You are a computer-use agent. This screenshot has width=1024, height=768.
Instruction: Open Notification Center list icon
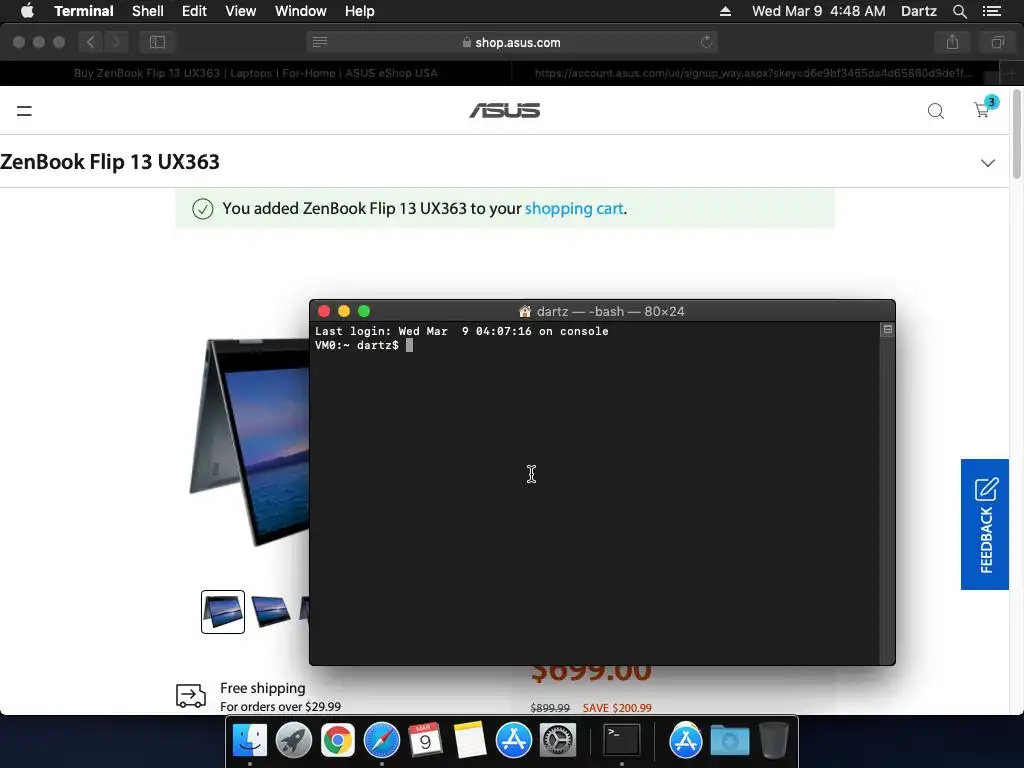pyautogui.click(x=991, y=11)
